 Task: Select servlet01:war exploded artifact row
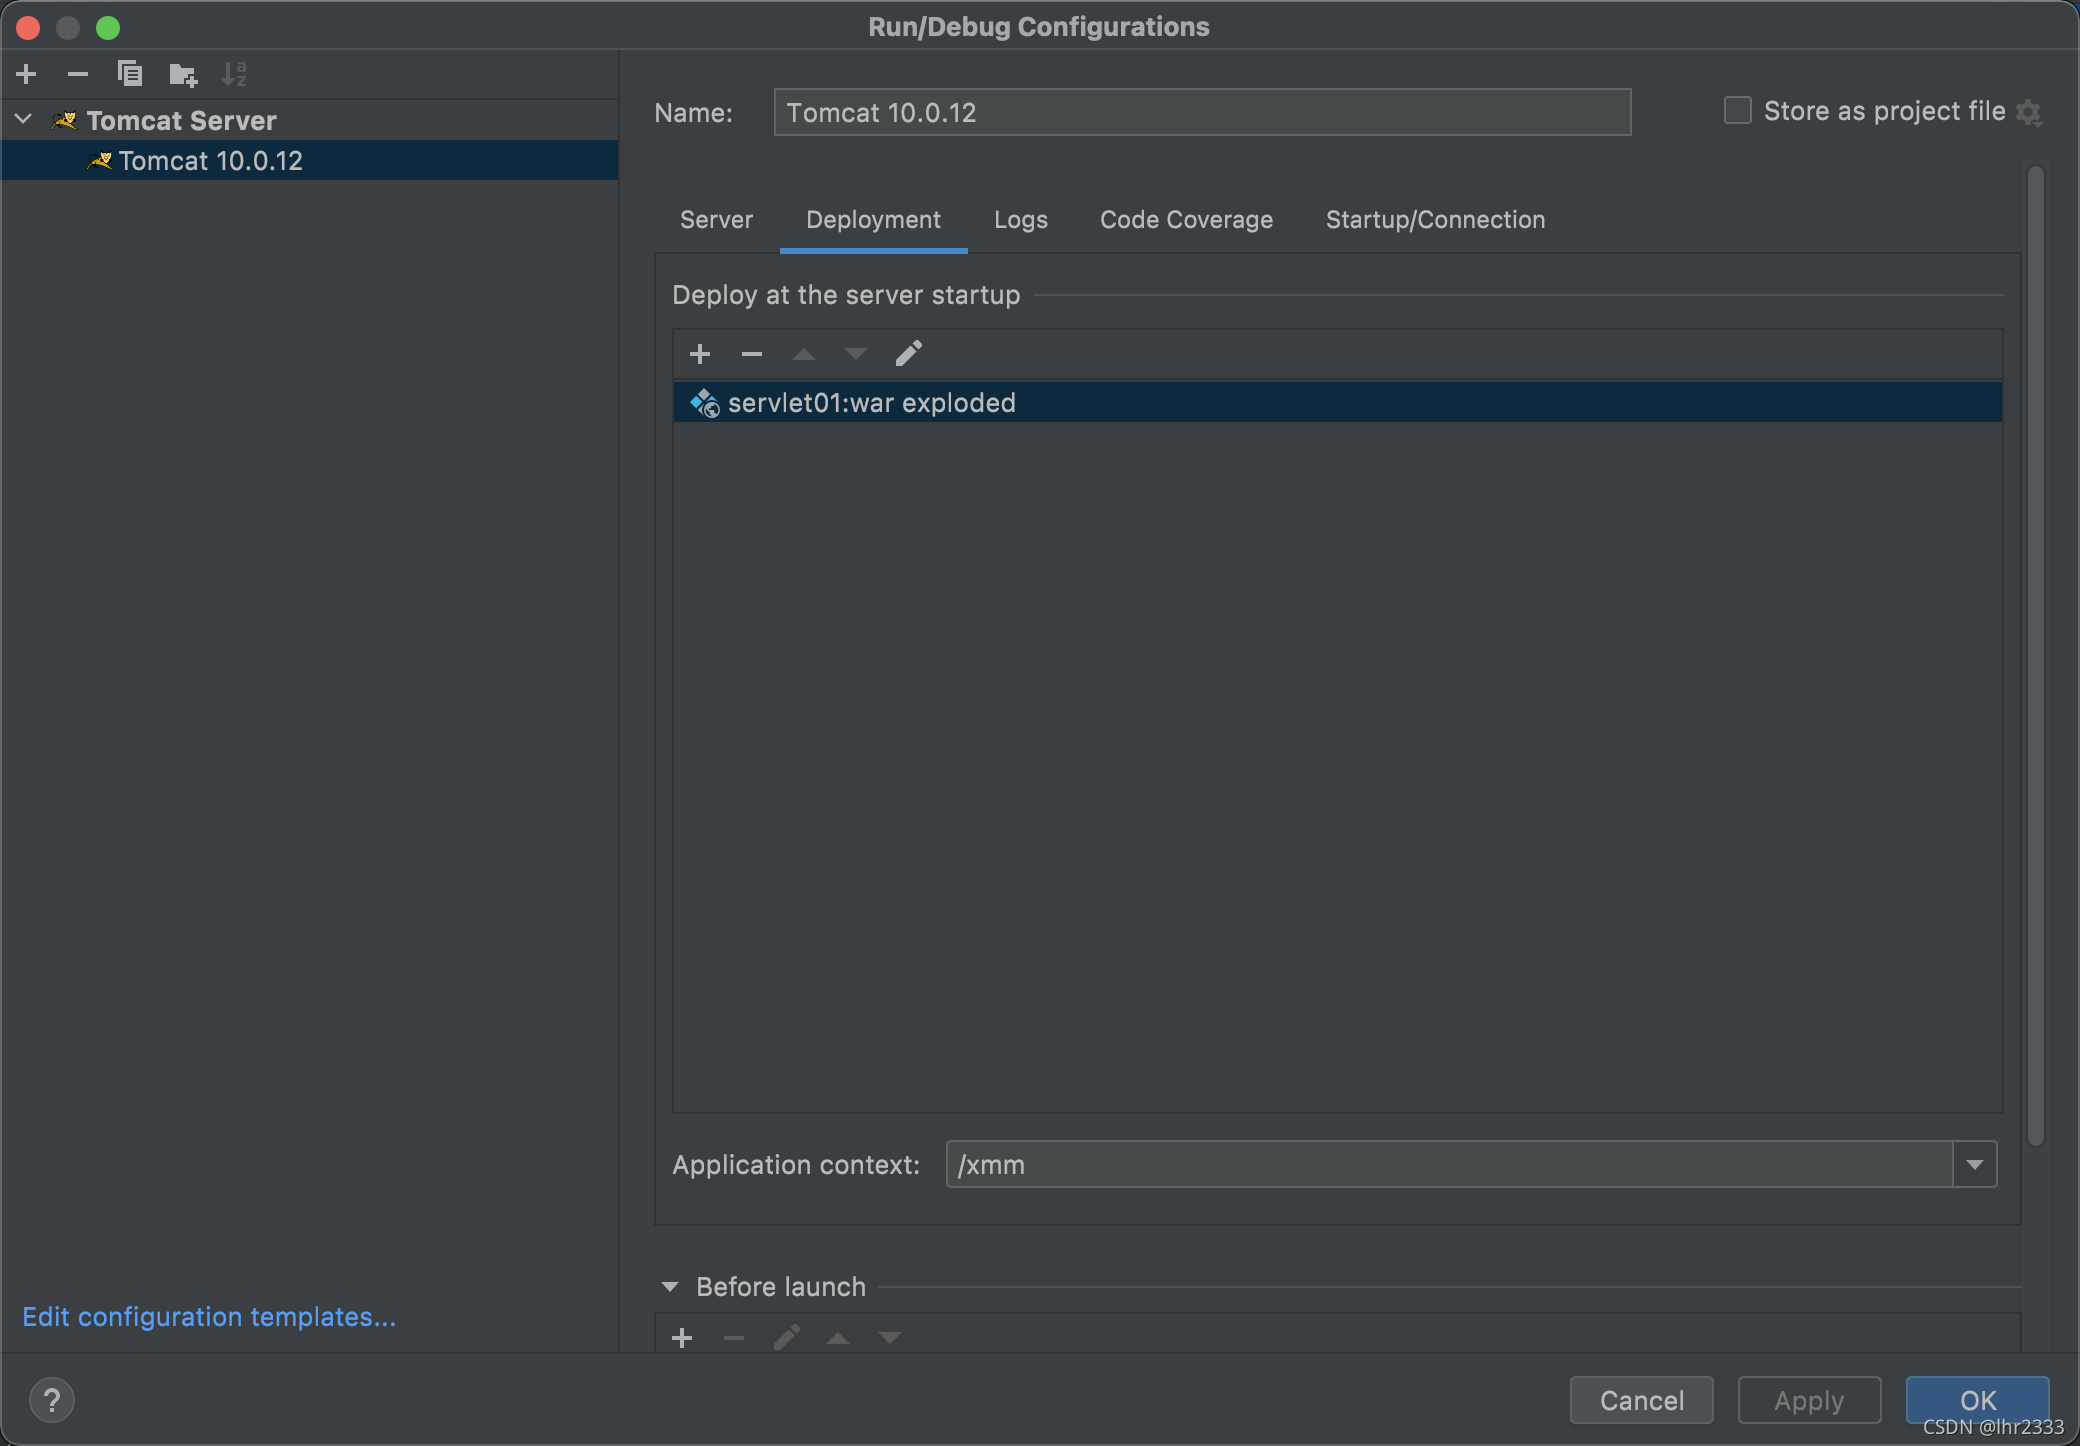point(1338,402)
